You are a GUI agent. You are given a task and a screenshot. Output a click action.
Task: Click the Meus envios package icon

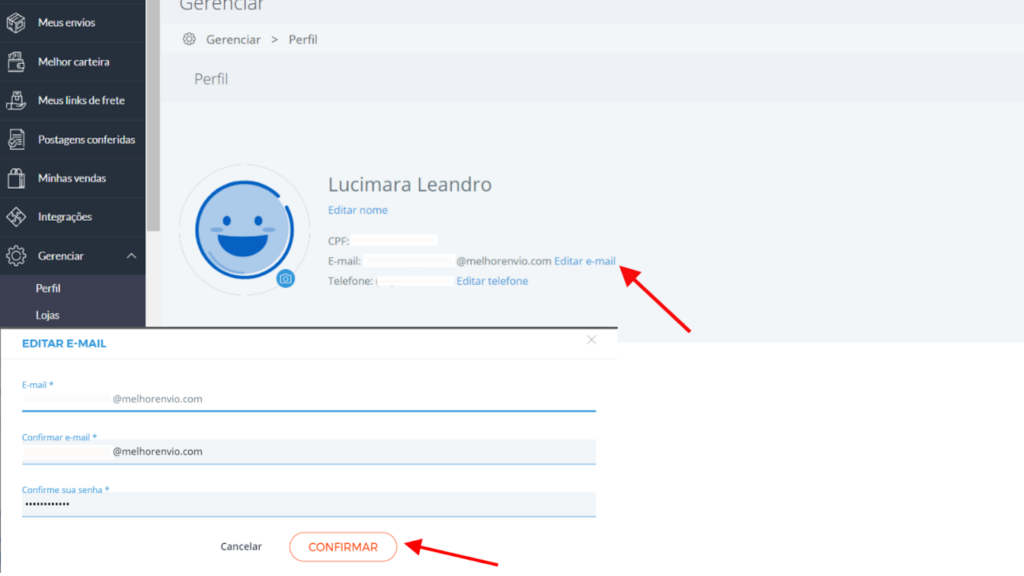click(x=16, y=23)
